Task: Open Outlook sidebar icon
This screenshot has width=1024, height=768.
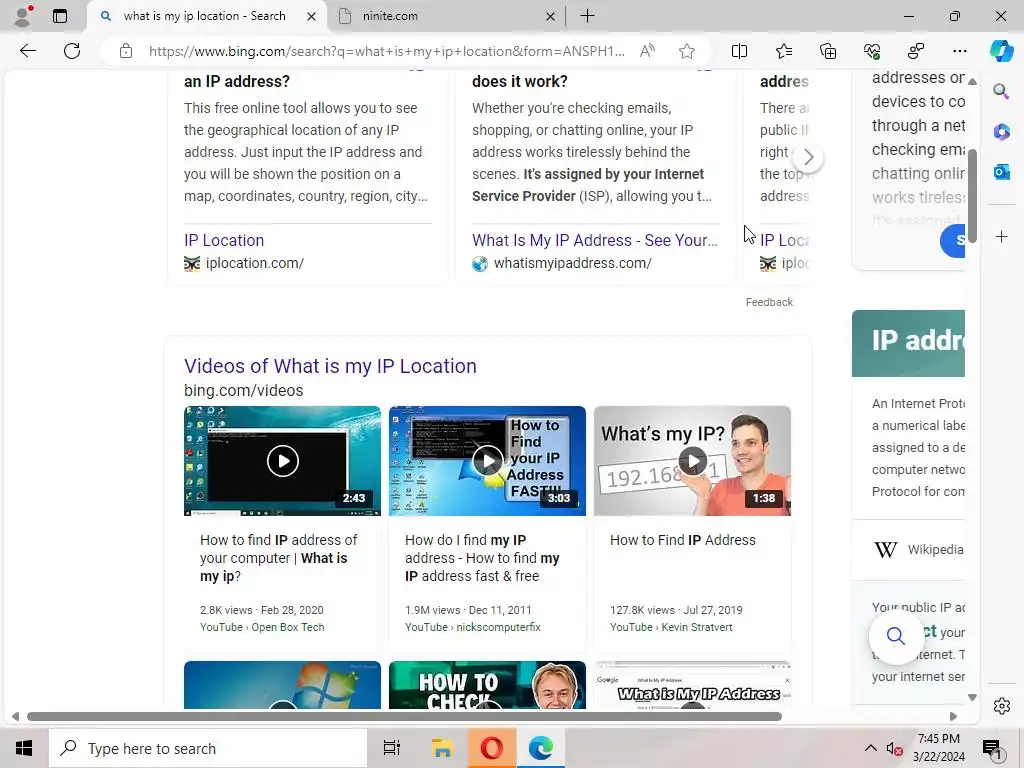Action: pos(1001,172)
